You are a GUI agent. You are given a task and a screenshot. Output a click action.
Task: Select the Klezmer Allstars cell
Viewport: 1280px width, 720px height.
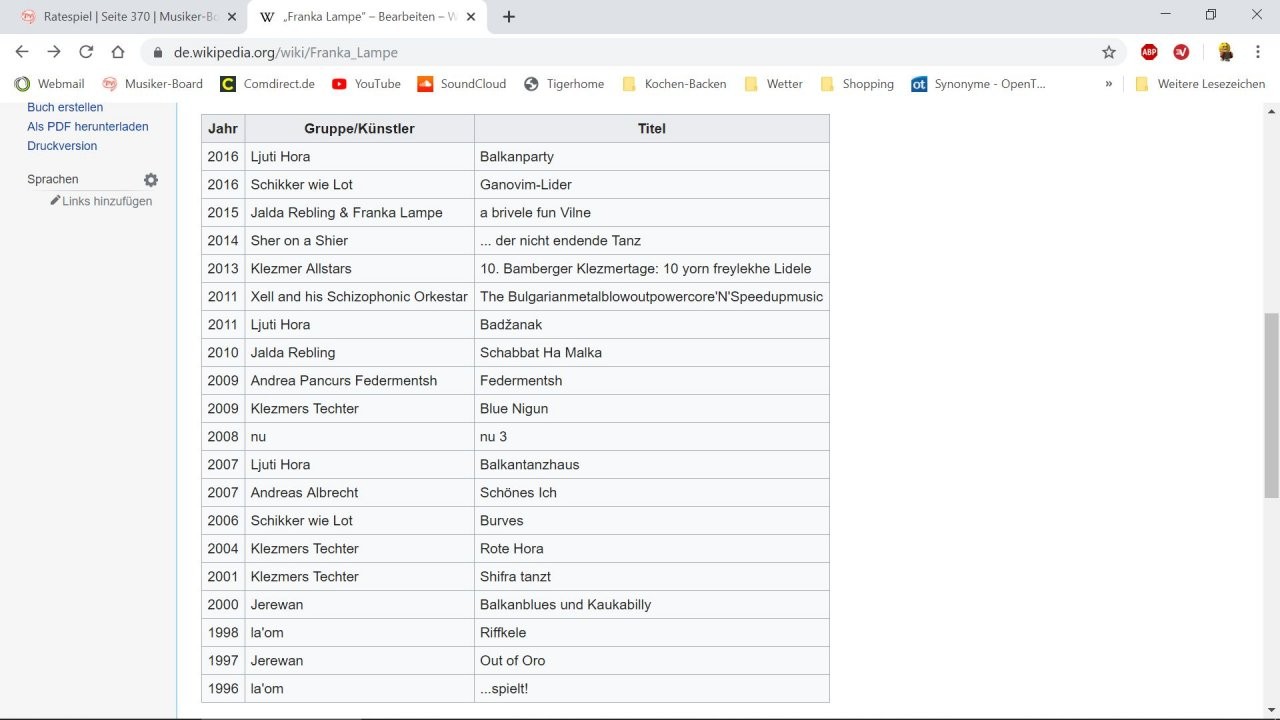[x=359, y=268]
